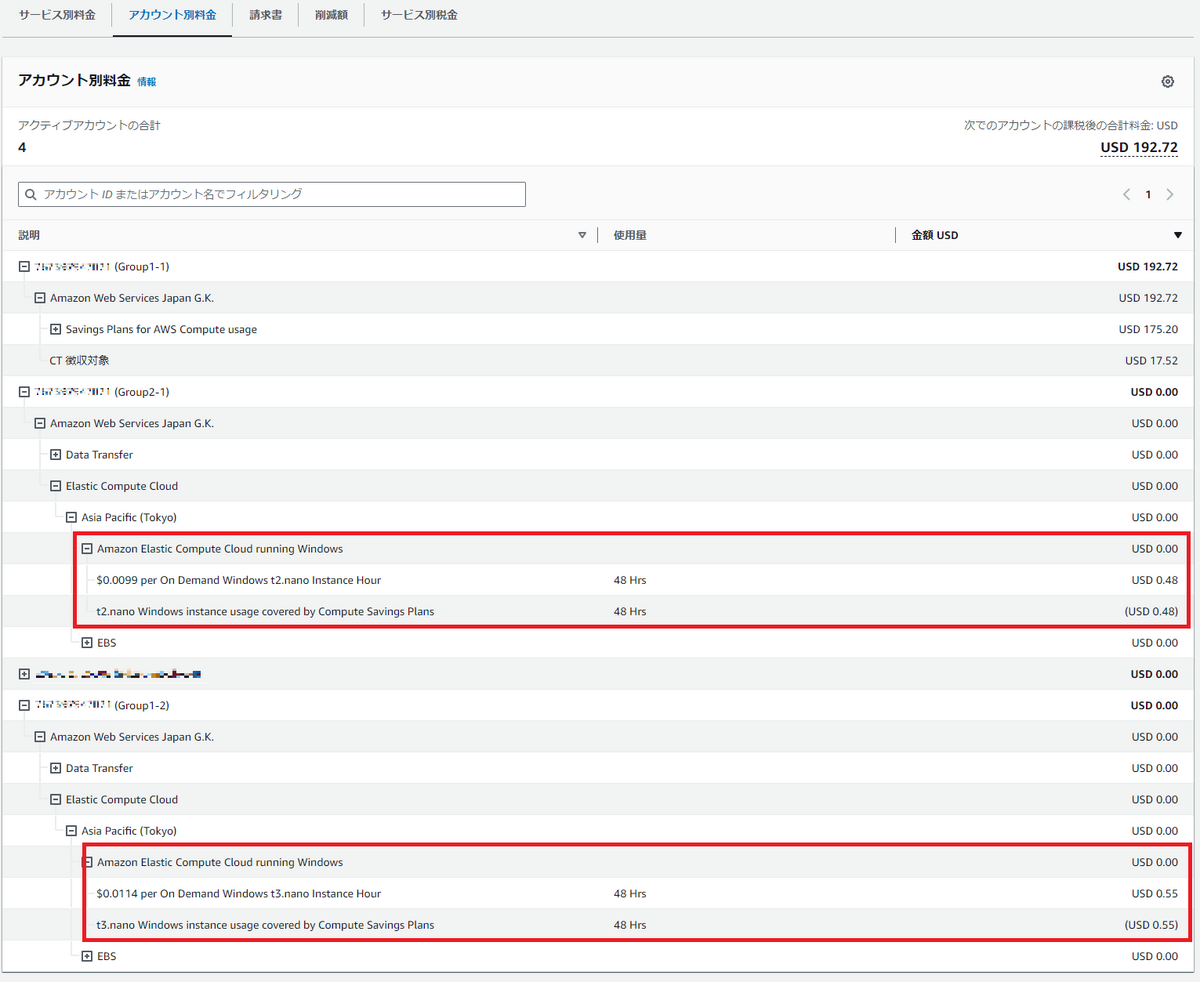Select the サービス別税金 tab
Viewport: 1200px width, 982px height.
coord(418,15)
